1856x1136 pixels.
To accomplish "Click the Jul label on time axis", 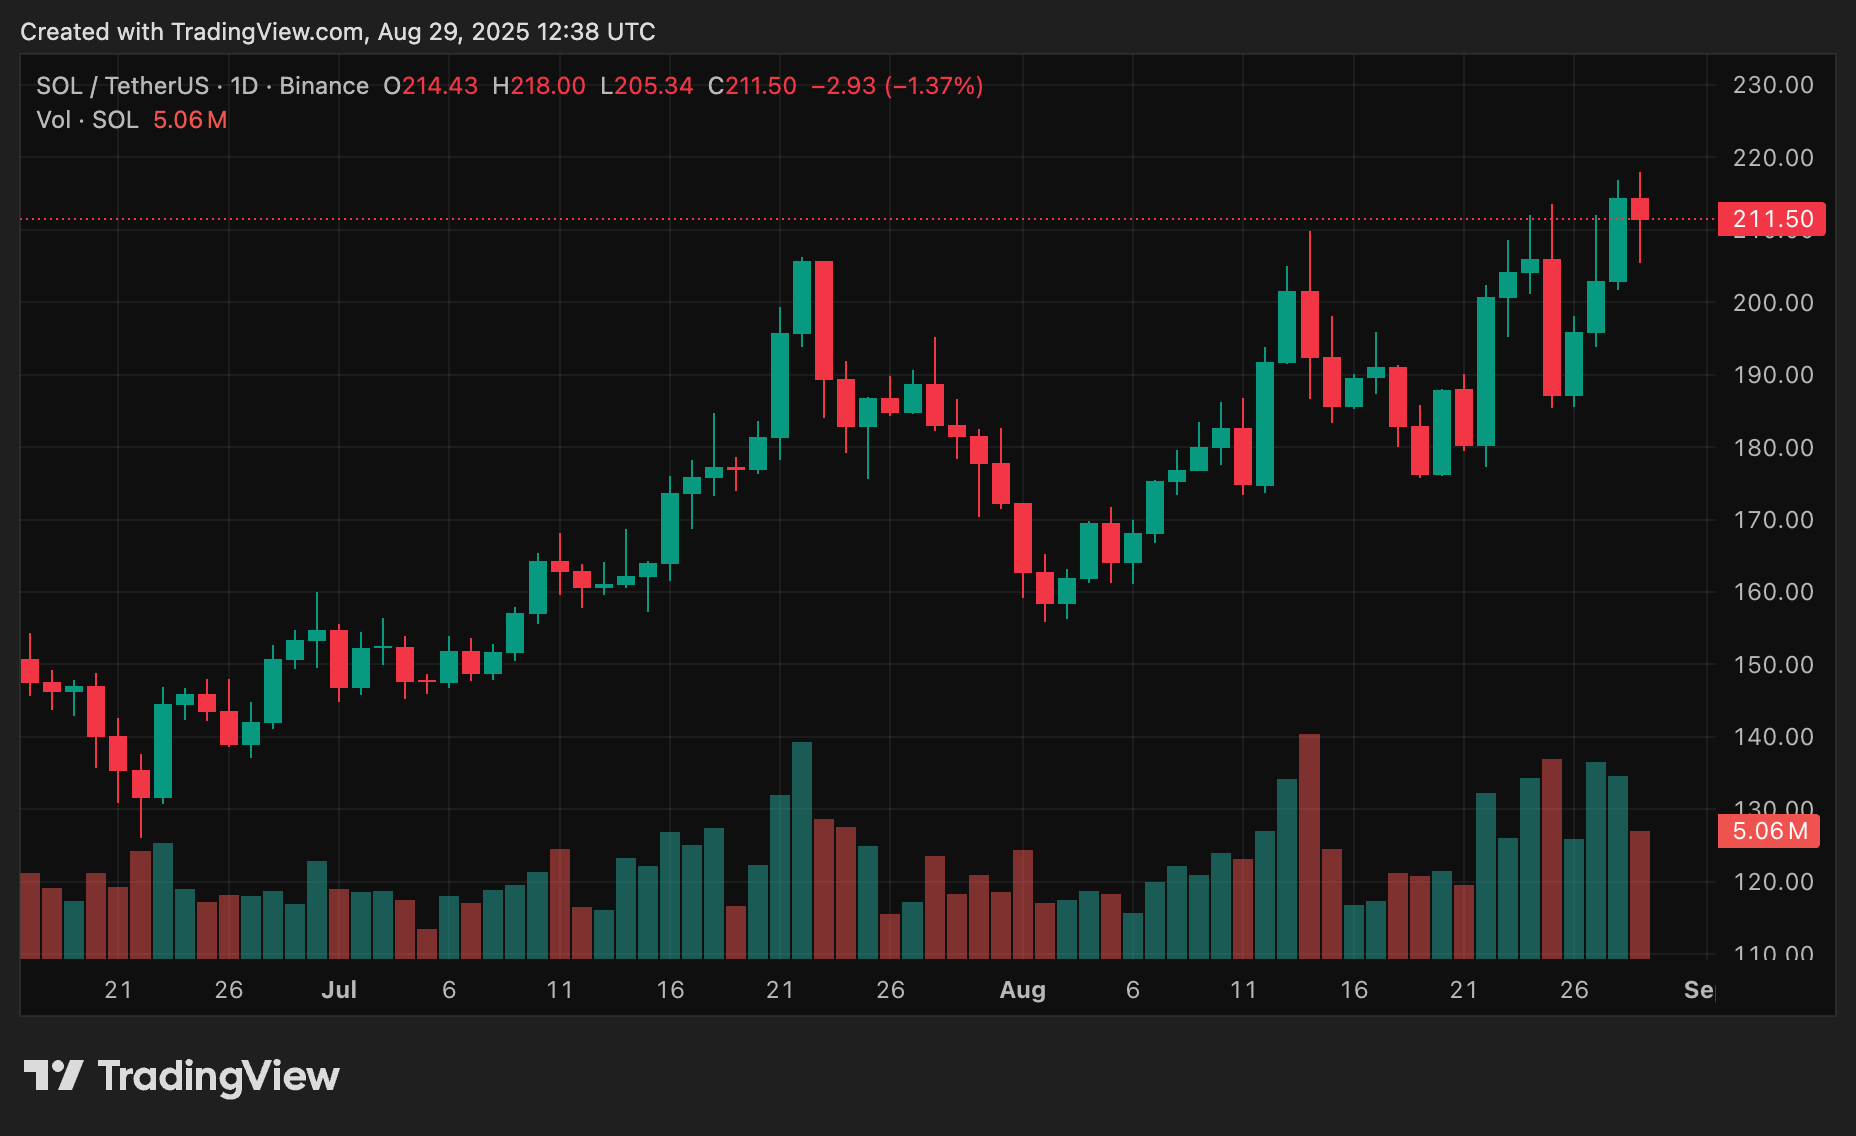I will coord(340,989).
